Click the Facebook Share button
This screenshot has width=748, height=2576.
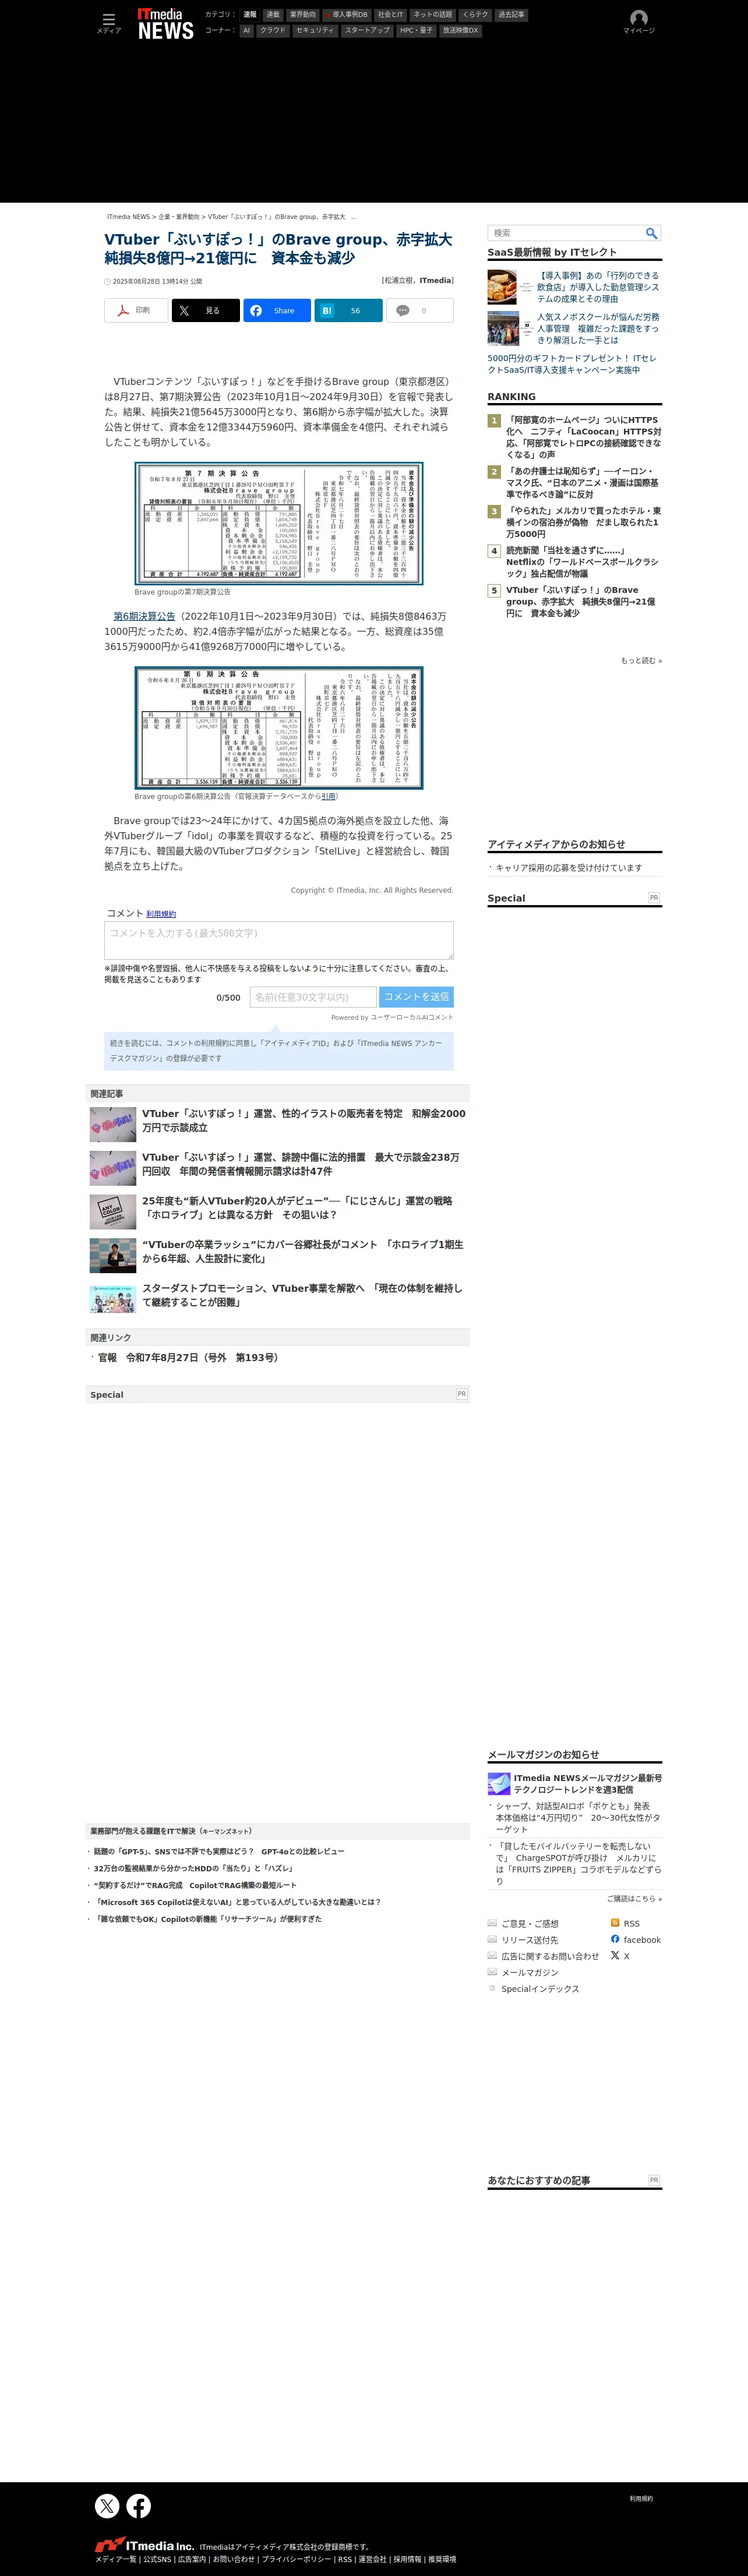coord(277,311)
